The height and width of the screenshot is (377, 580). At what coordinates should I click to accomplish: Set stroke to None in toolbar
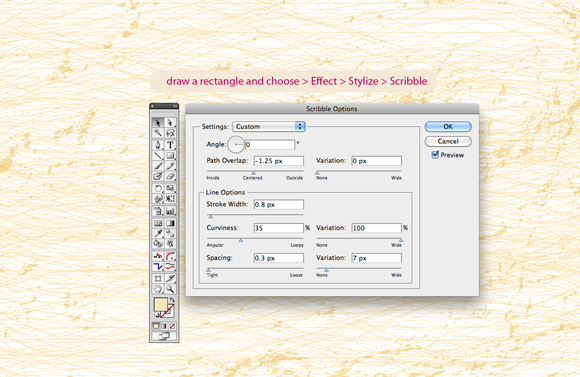tap(172, 326)
